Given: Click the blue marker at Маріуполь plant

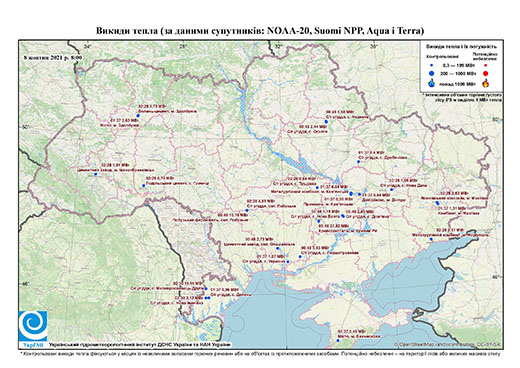Looking at the screenshot, I should [431, 239].
